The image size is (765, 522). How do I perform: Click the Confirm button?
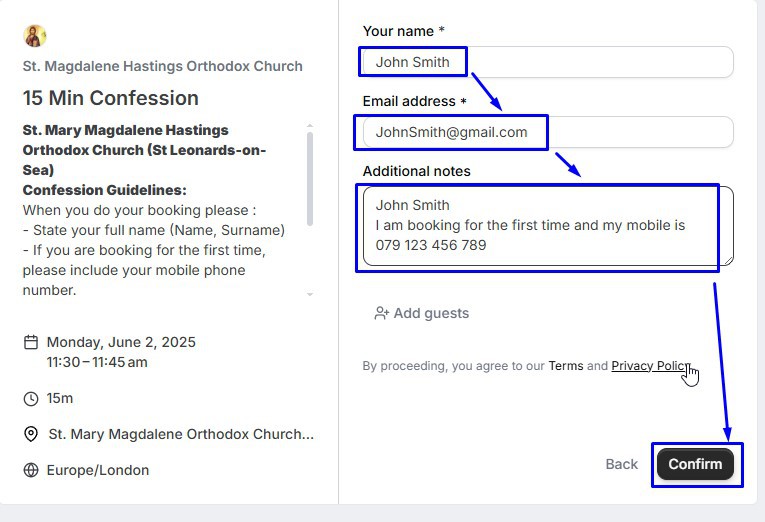tap(695, 464)
